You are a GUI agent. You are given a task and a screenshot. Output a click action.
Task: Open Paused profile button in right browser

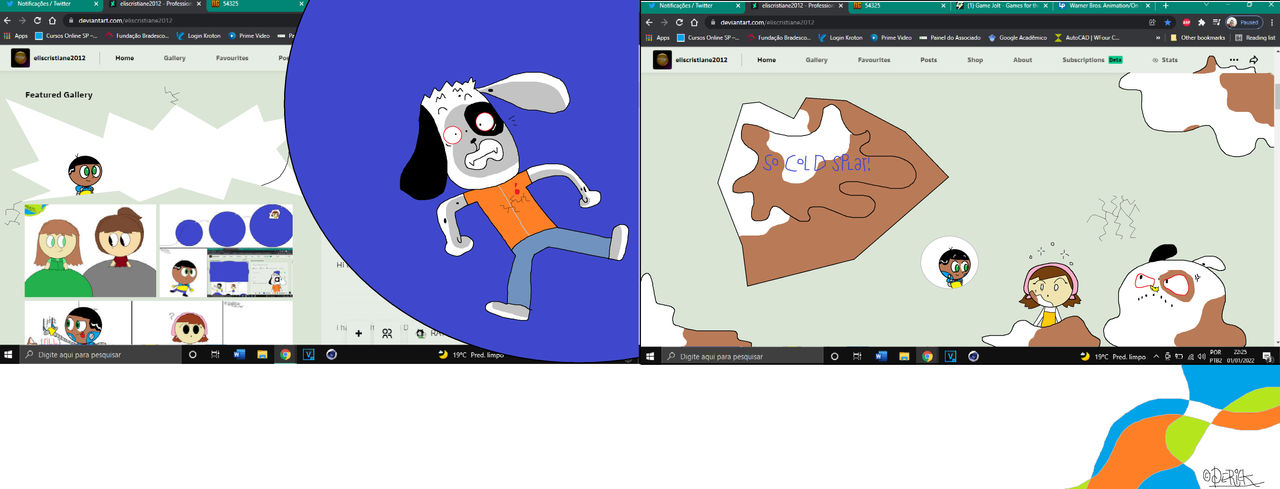click(x=1245, y=21)
